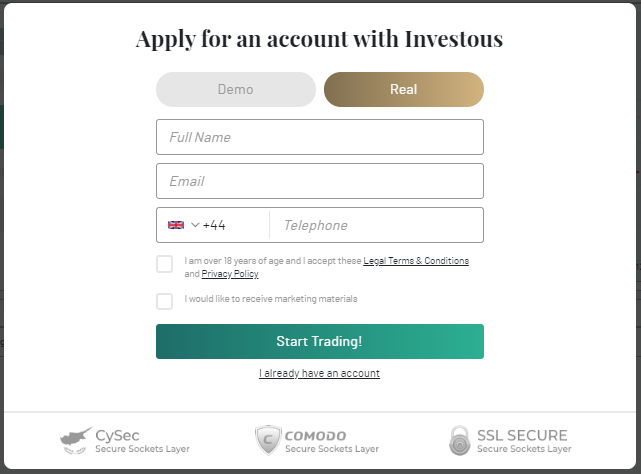This screenshot has height=474, width=641.
Task: Open the I already have an account link
Action: point(319,374)
